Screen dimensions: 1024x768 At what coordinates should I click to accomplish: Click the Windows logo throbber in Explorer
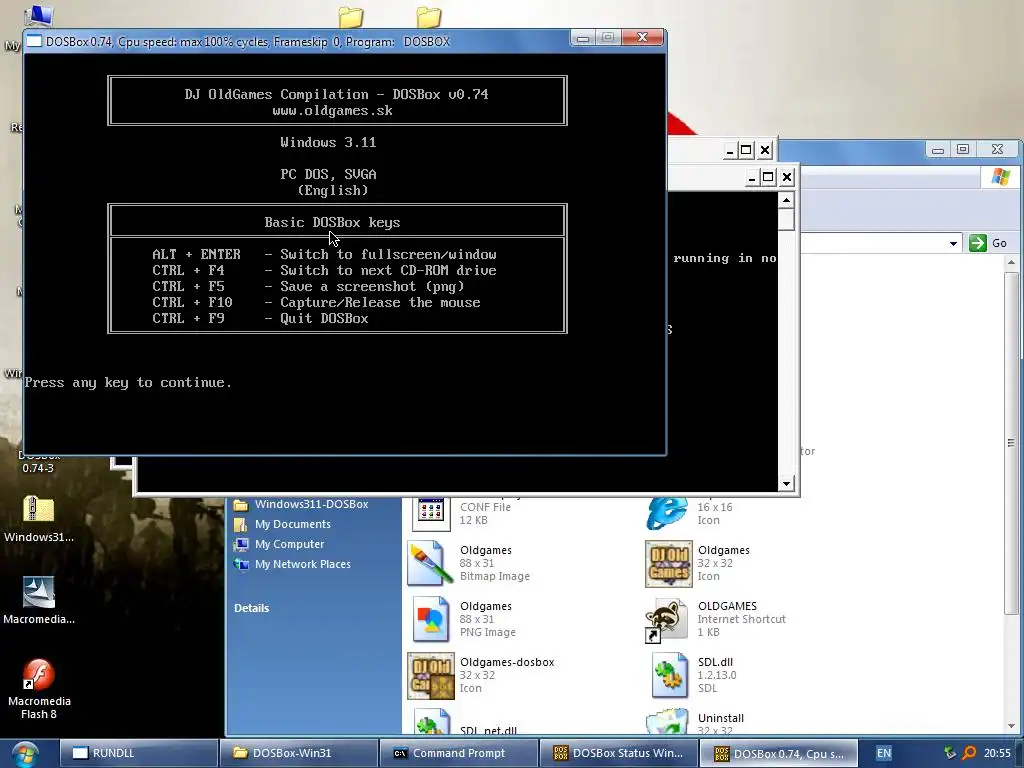1000,177
